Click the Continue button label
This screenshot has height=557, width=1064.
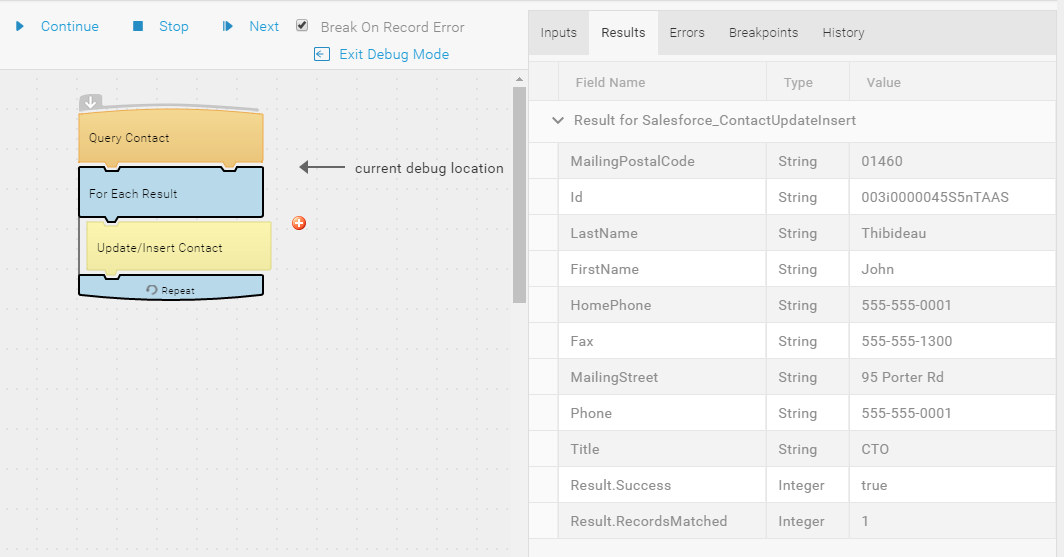(x=70, y=26)
